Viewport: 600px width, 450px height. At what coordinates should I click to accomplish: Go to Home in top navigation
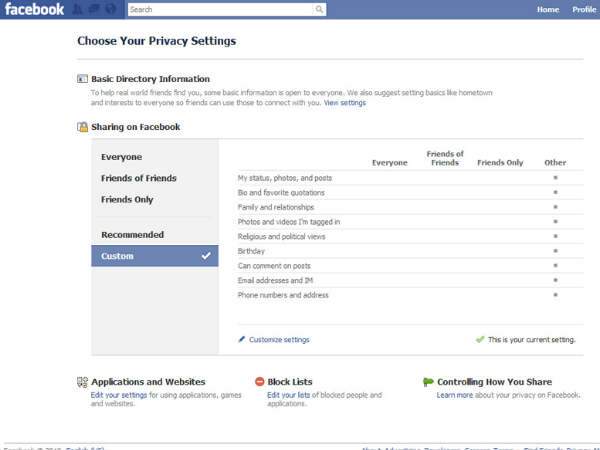pos(548,10)
